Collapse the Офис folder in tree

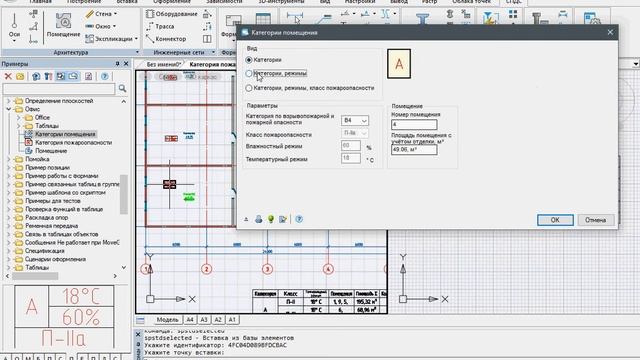click(x=9, y=109)
